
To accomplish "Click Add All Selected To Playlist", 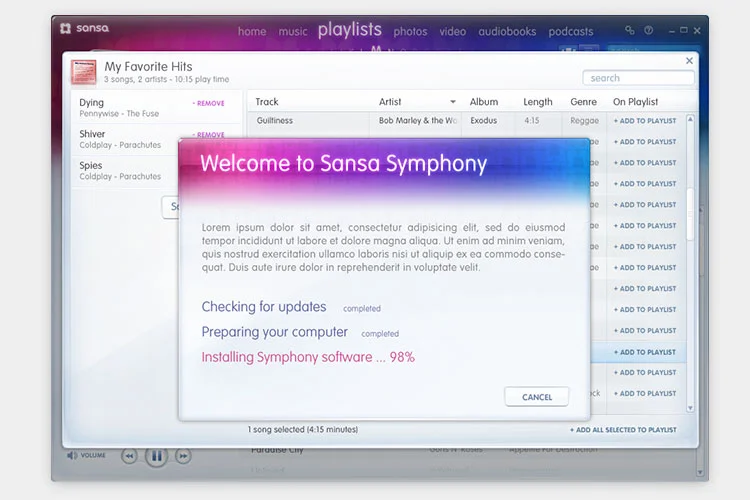I will [623, 430].
